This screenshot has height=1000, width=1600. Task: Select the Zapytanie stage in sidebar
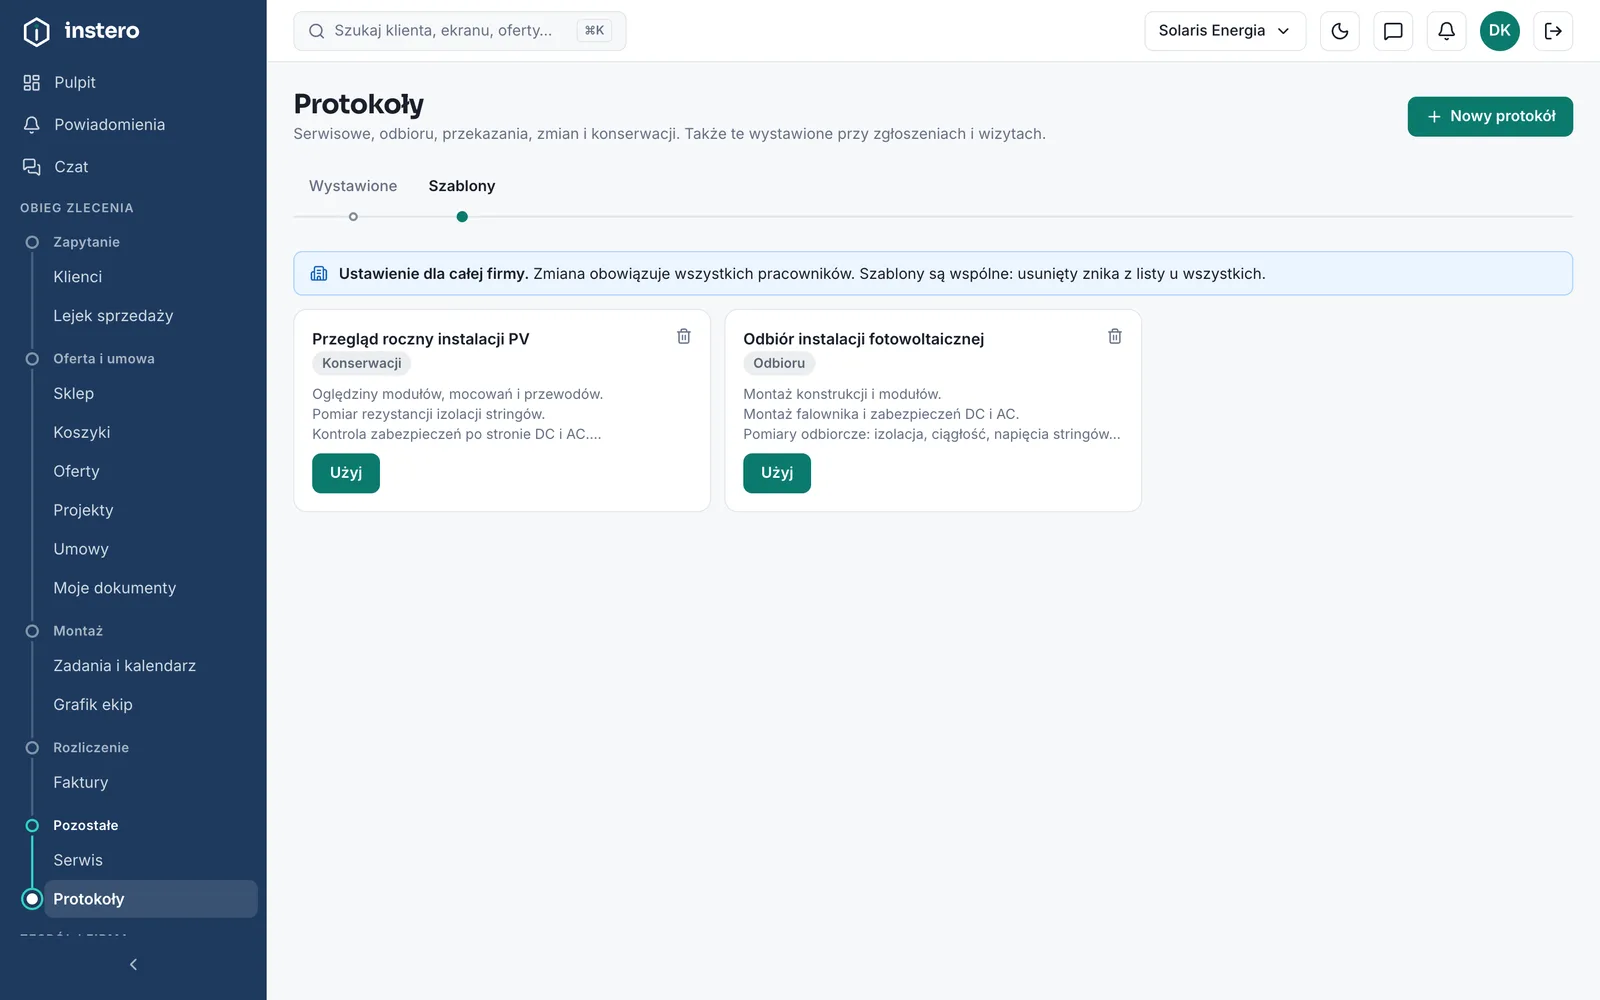tap(86, 242)
